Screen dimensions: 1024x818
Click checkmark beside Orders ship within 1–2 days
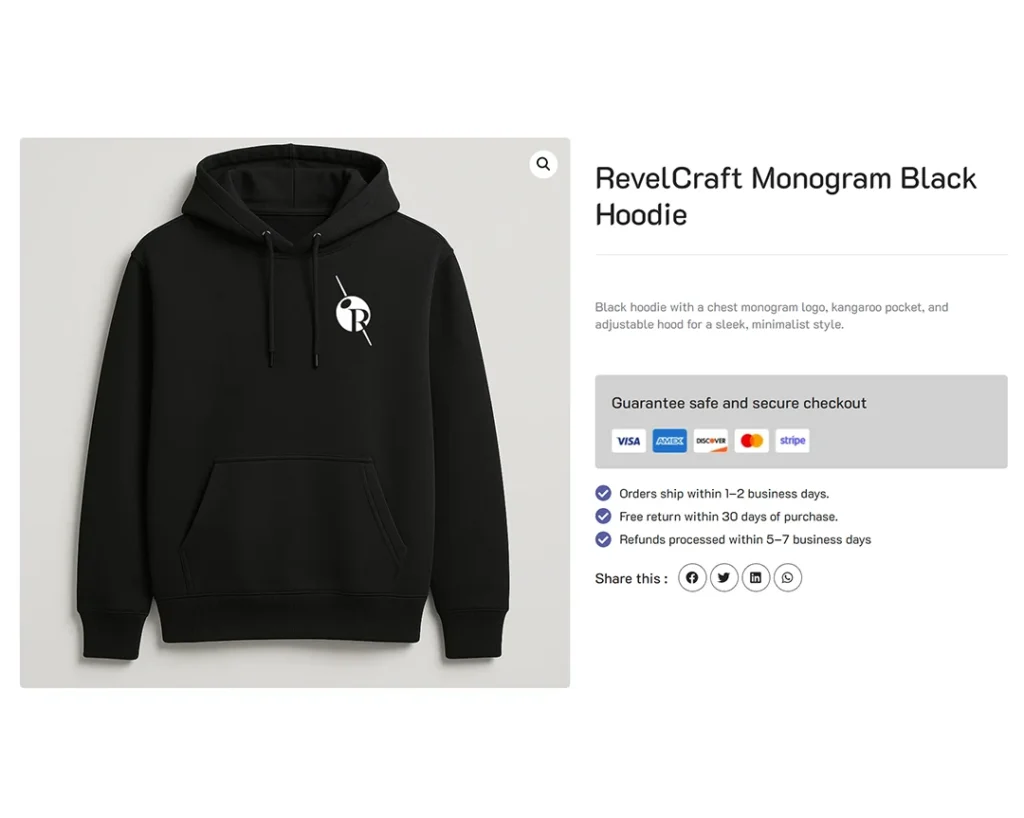click(x=603, y=493)
